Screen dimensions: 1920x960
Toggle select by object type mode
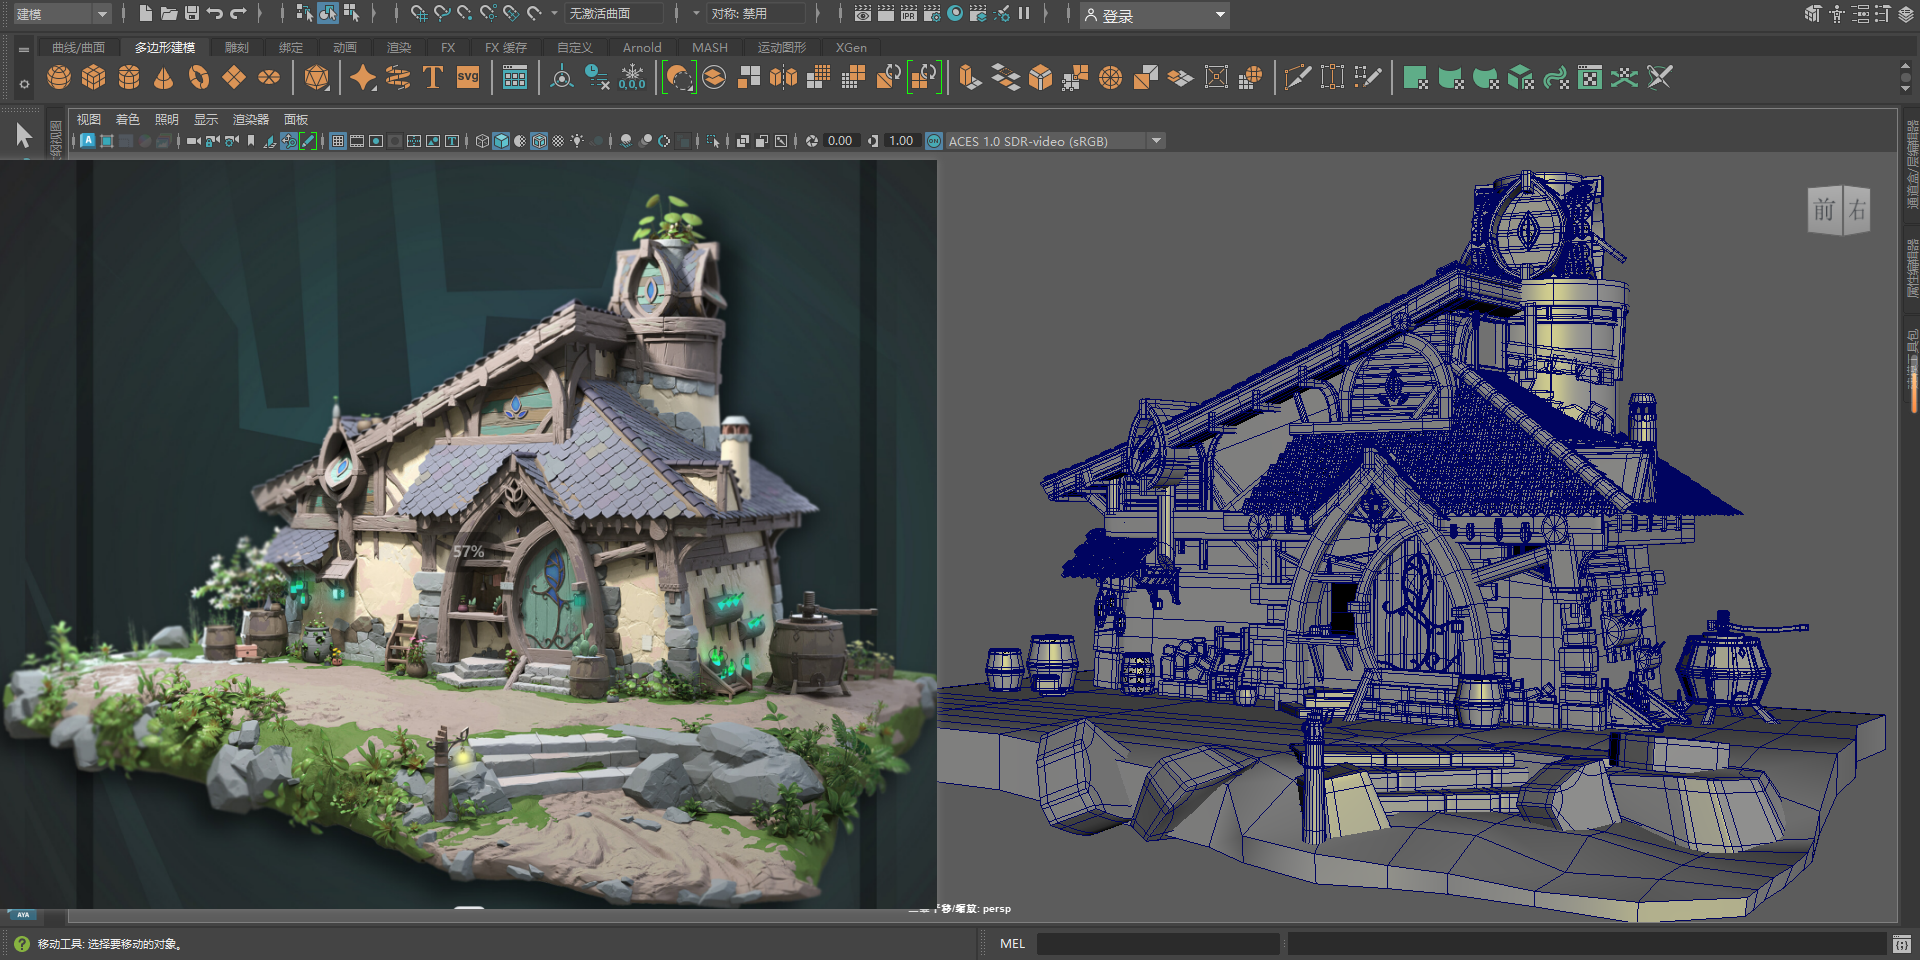click(x=328, y=13)
